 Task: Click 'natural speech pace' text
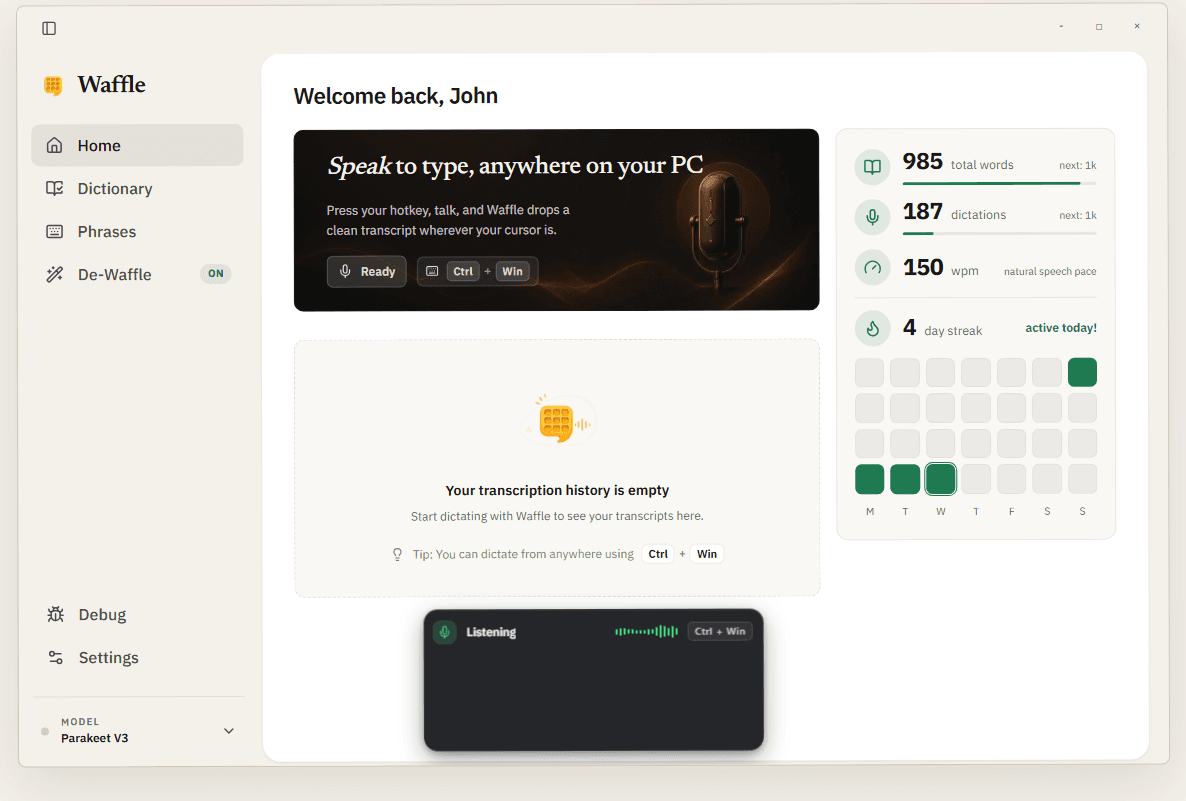(1050, 272)
